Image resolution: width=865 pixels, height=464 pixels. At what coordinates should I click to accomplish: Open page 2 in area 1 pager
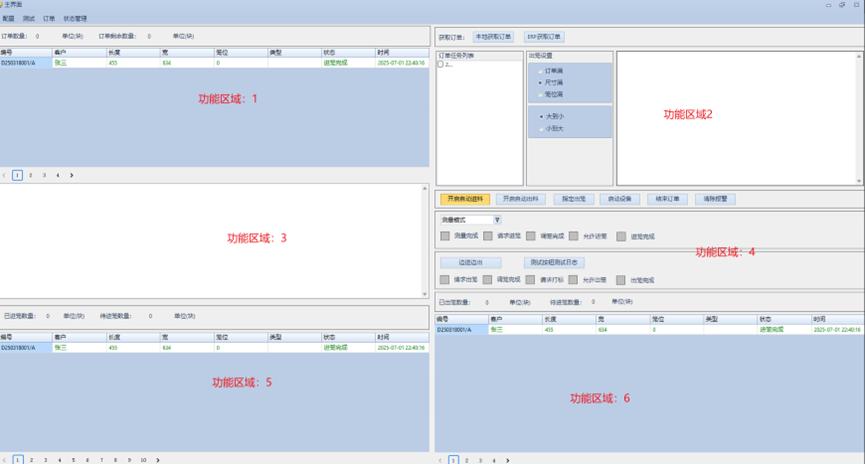(x=30, y=175)
